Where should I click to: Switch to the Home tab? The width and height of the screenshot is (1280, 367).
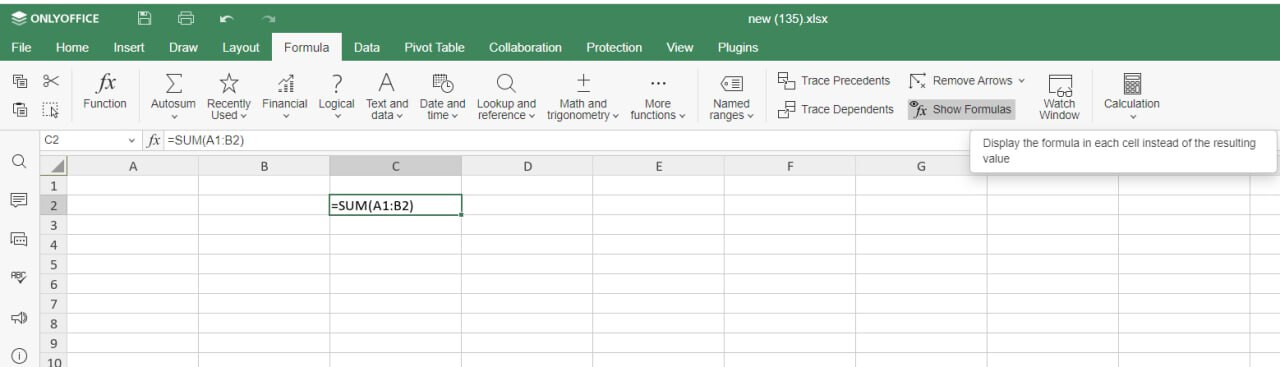[x=72, y=47]
